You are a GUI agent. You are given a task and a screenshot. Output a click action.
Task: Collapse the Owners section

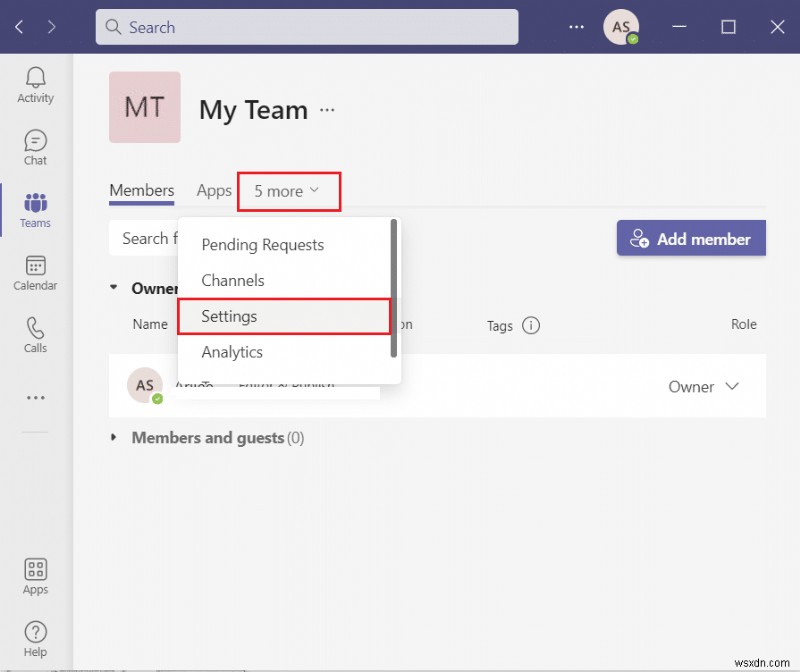[x=114, y=287]
